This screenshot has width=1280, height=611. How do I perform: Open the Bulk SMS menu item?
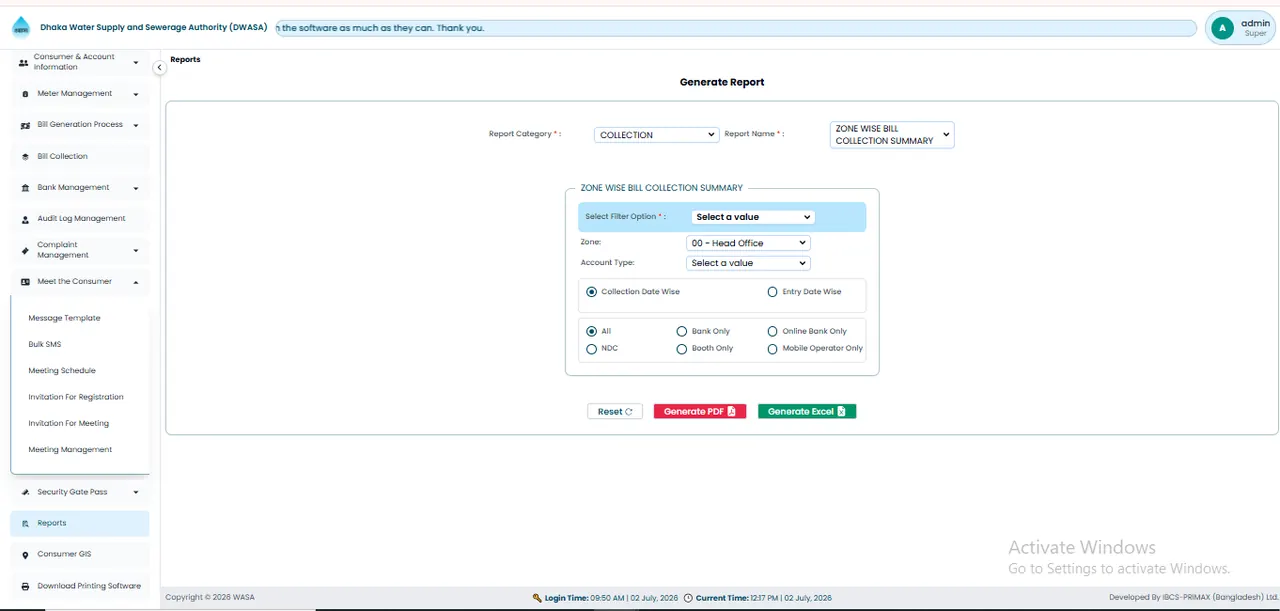45,344
